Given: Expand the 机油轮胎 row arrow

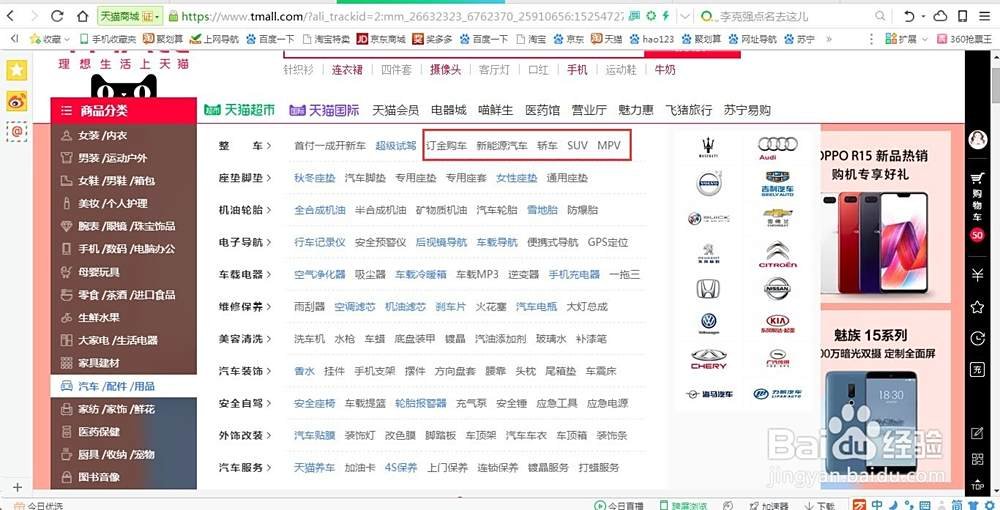Looking at the screenshot, I should click(268, 210).
